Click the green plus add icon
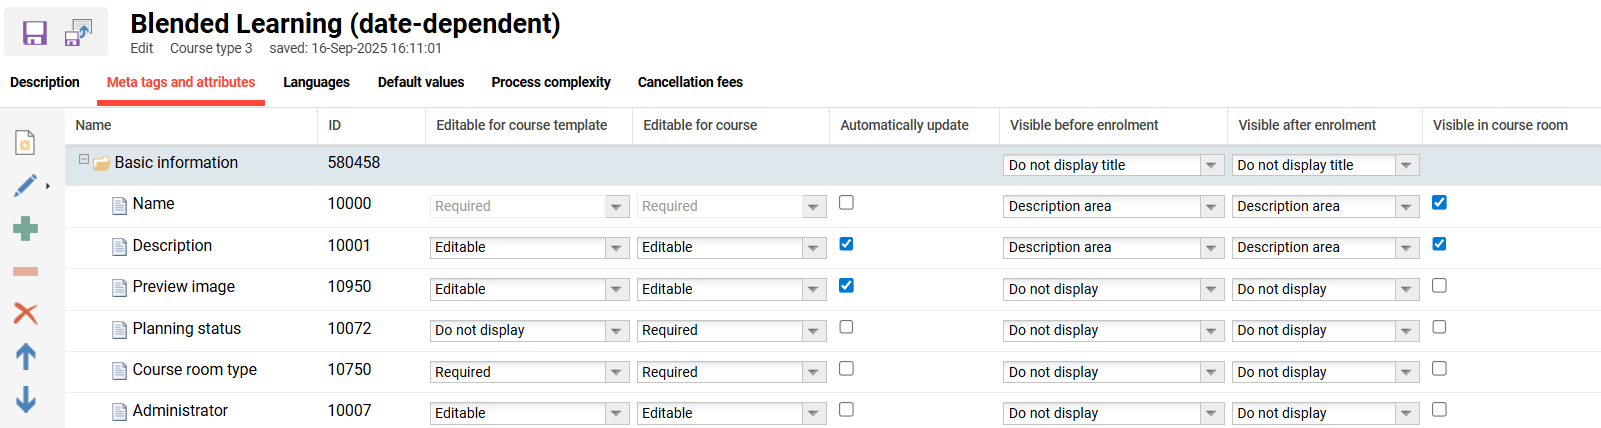The height and width of the screenshot is (428, 1601). pos(26,229)
